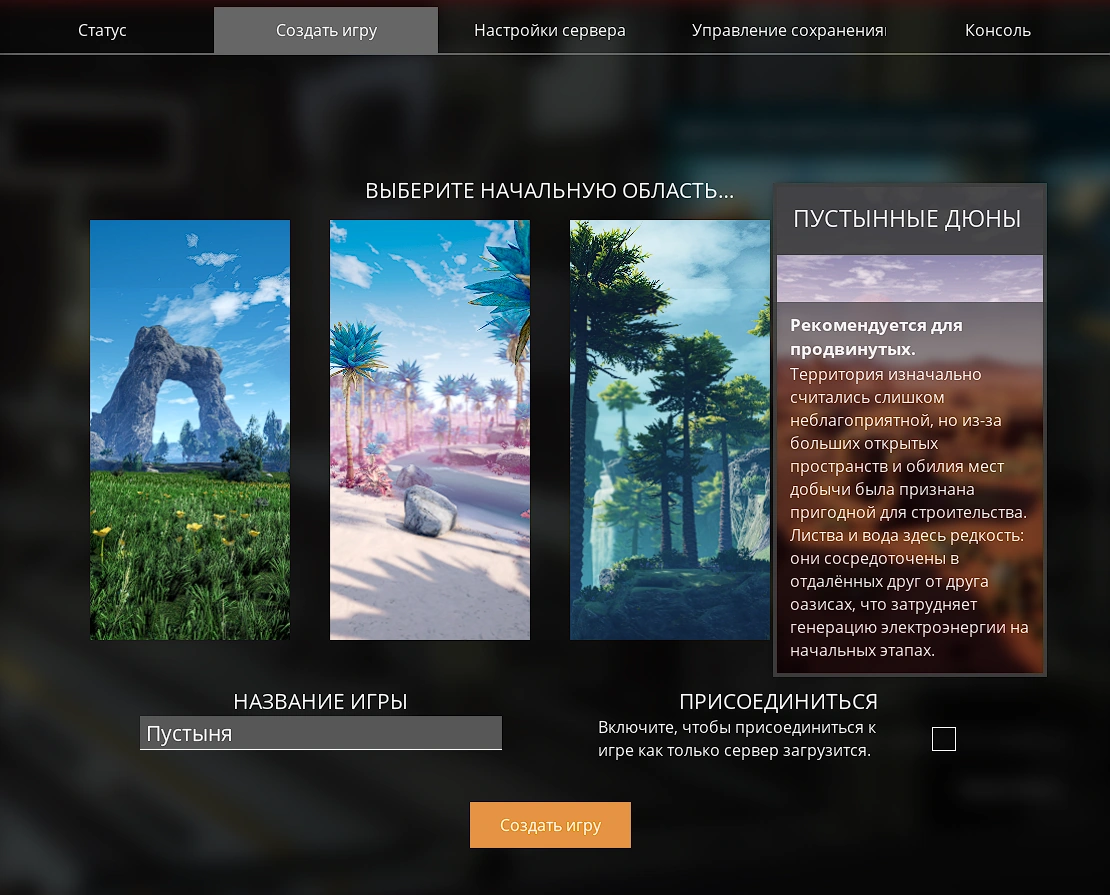Clear the Пустыня text in name field
Viewport: 1110px width, 895px height.
pos(321,733)
